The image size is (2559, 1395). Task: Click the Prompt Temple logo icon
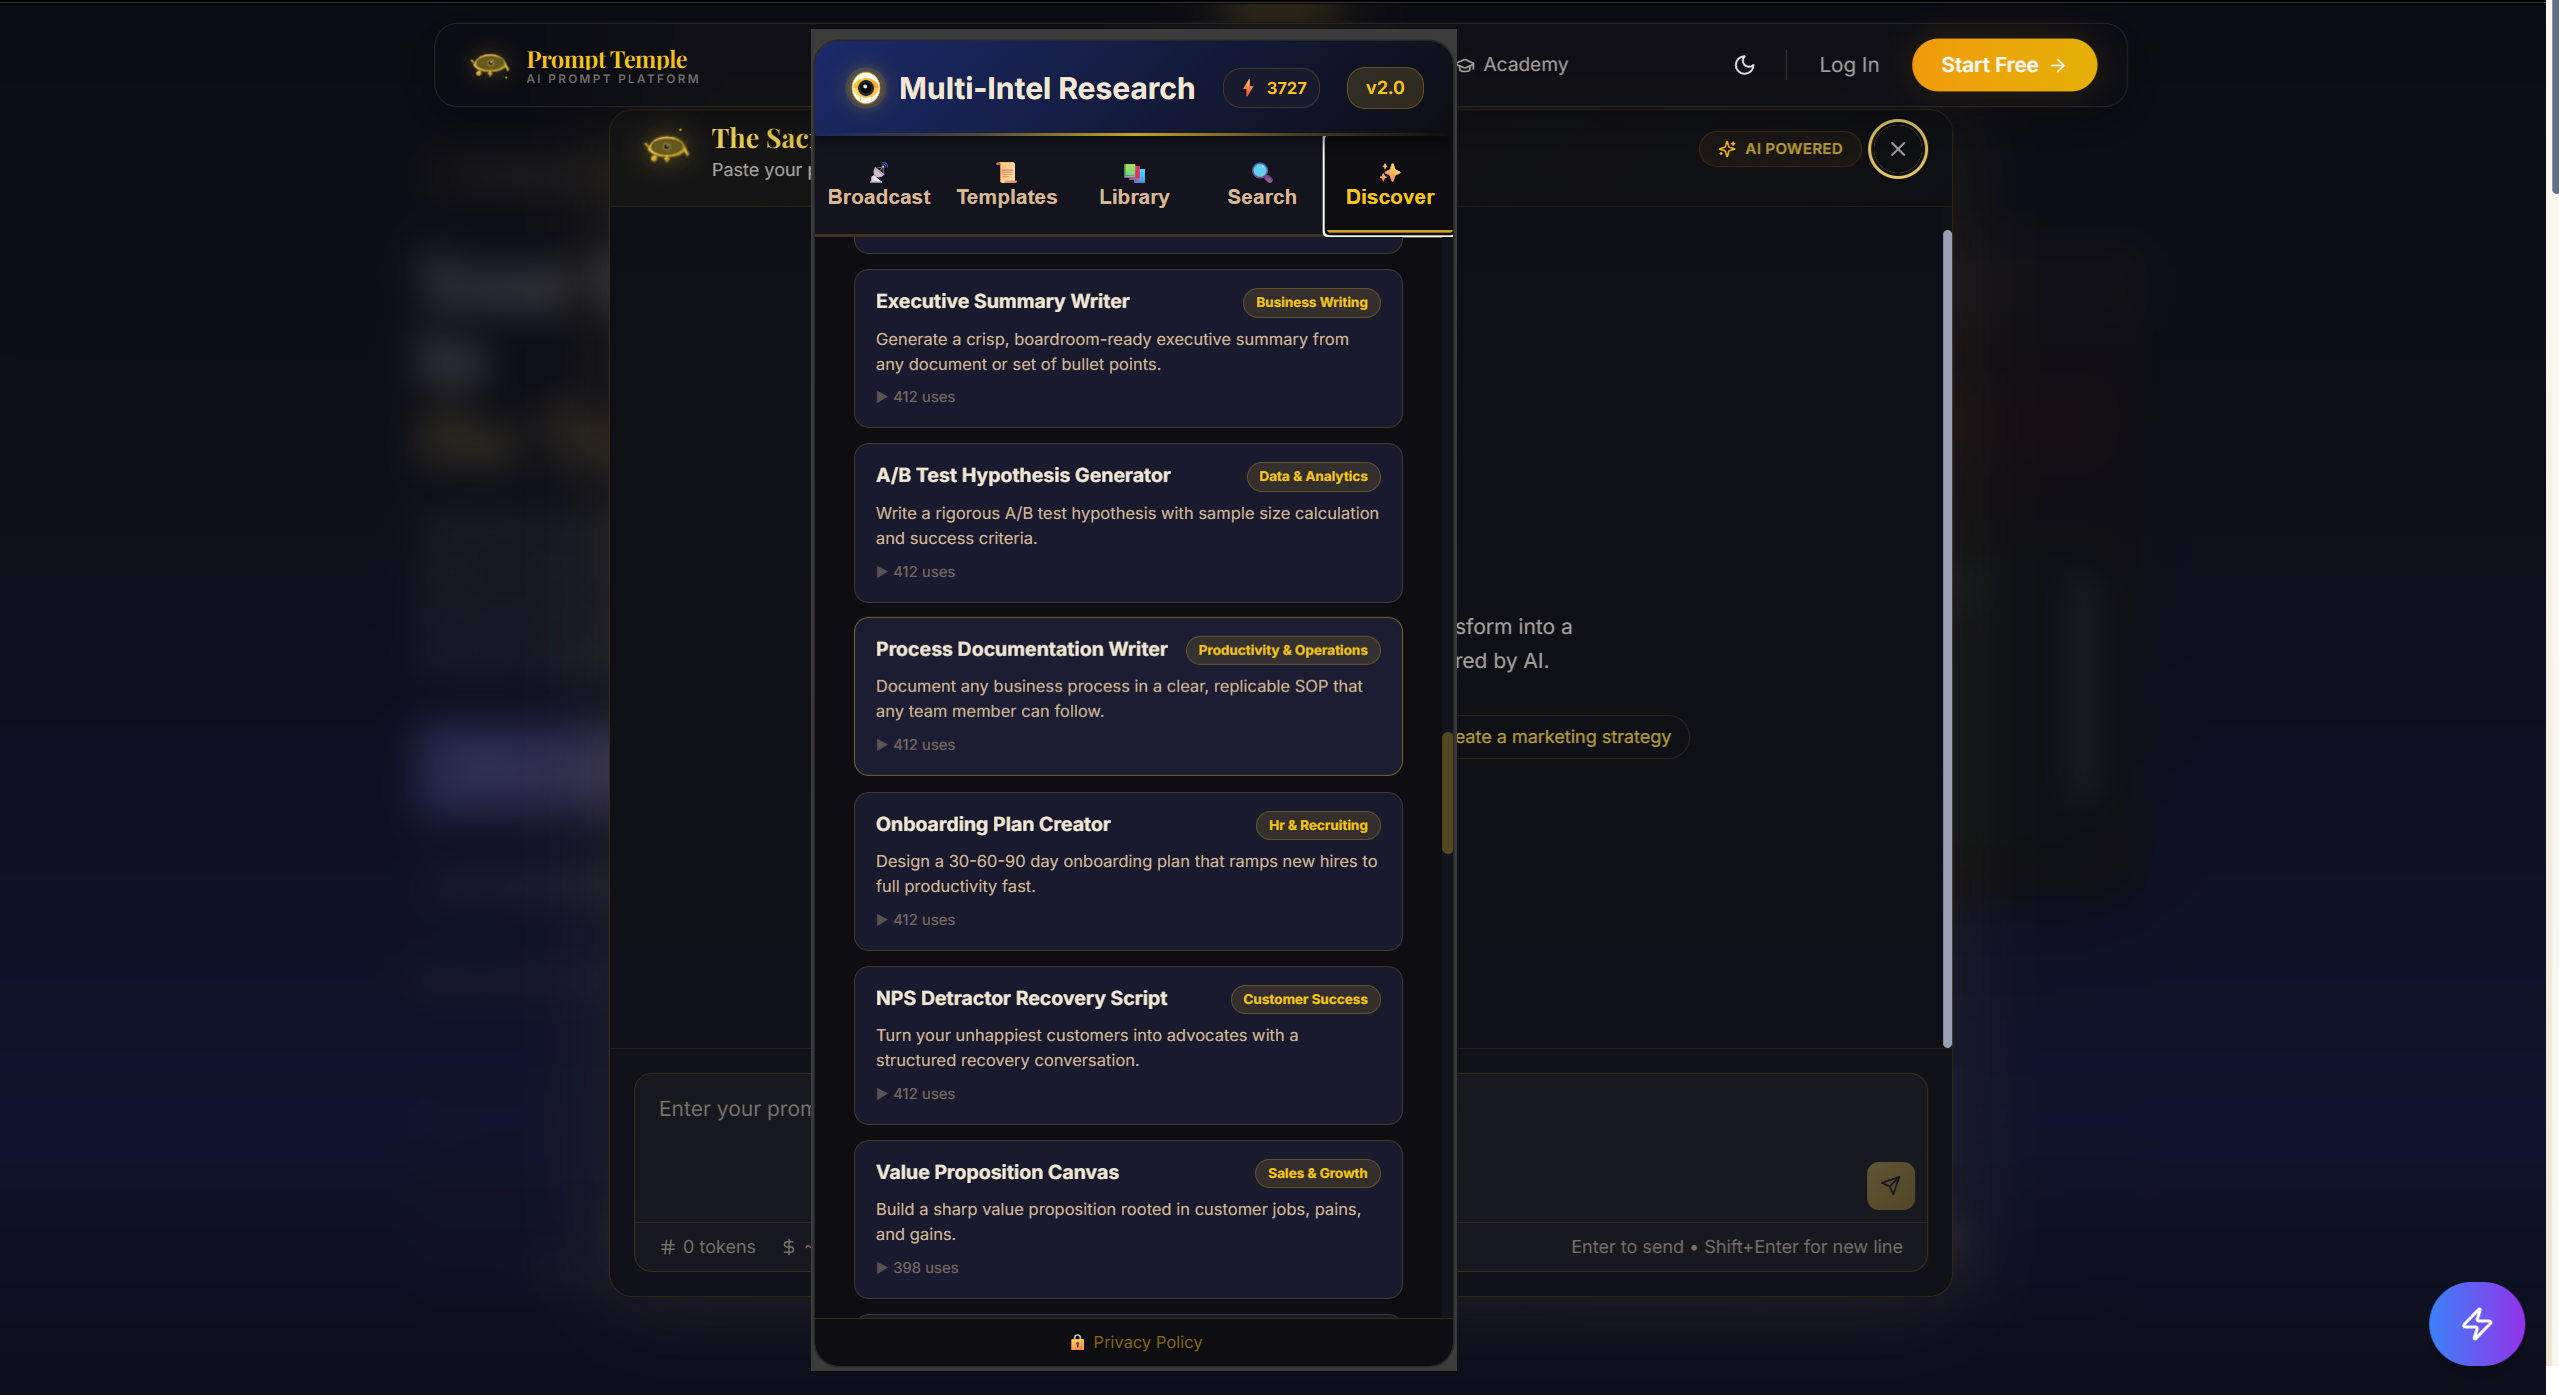coord(490,66)
